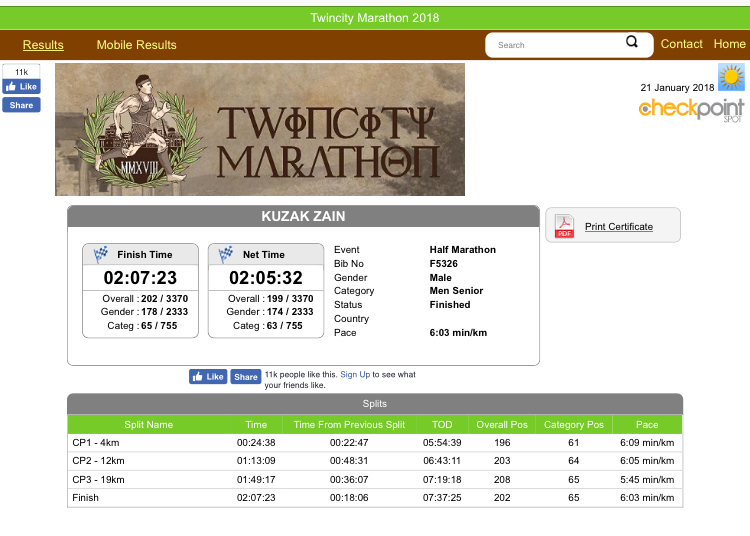Click the Overall Pos column header

(x=502, y=425)
